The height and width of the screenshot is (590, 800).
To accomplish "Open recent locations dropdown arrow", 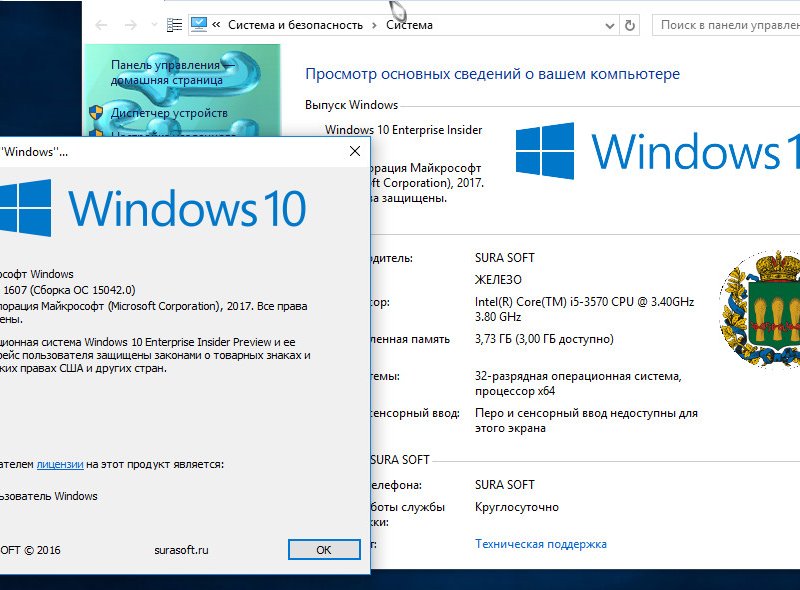I will (x=154, y=25).
